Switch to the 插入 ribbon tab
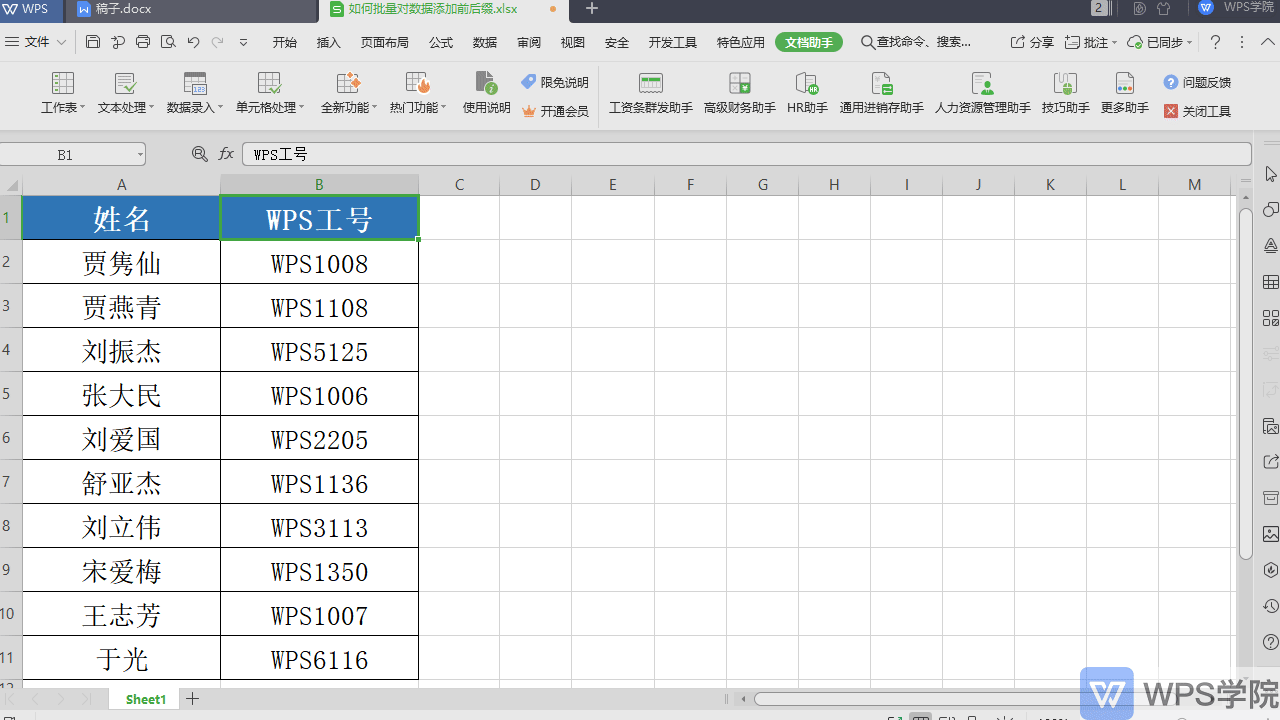1280x720 pixels. point(328,42)
